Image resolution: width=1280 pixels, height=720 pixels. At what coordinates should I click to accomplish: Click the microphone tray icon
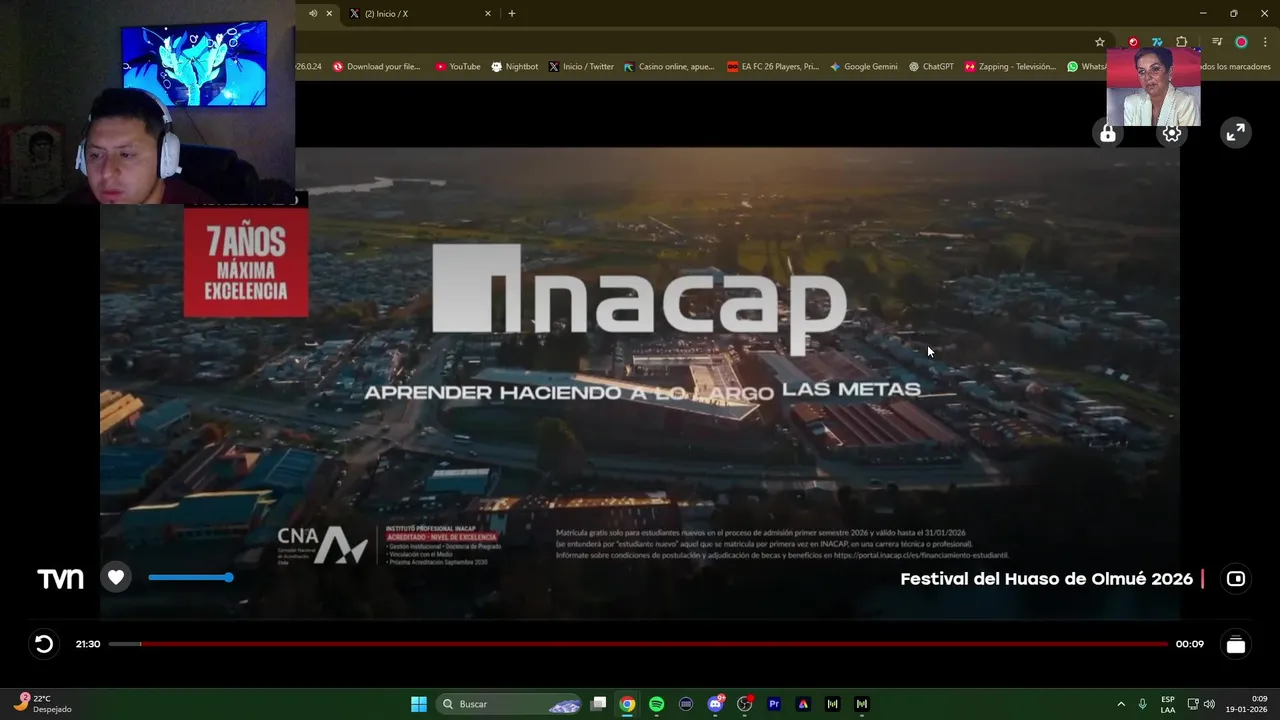click(1143, 704)
